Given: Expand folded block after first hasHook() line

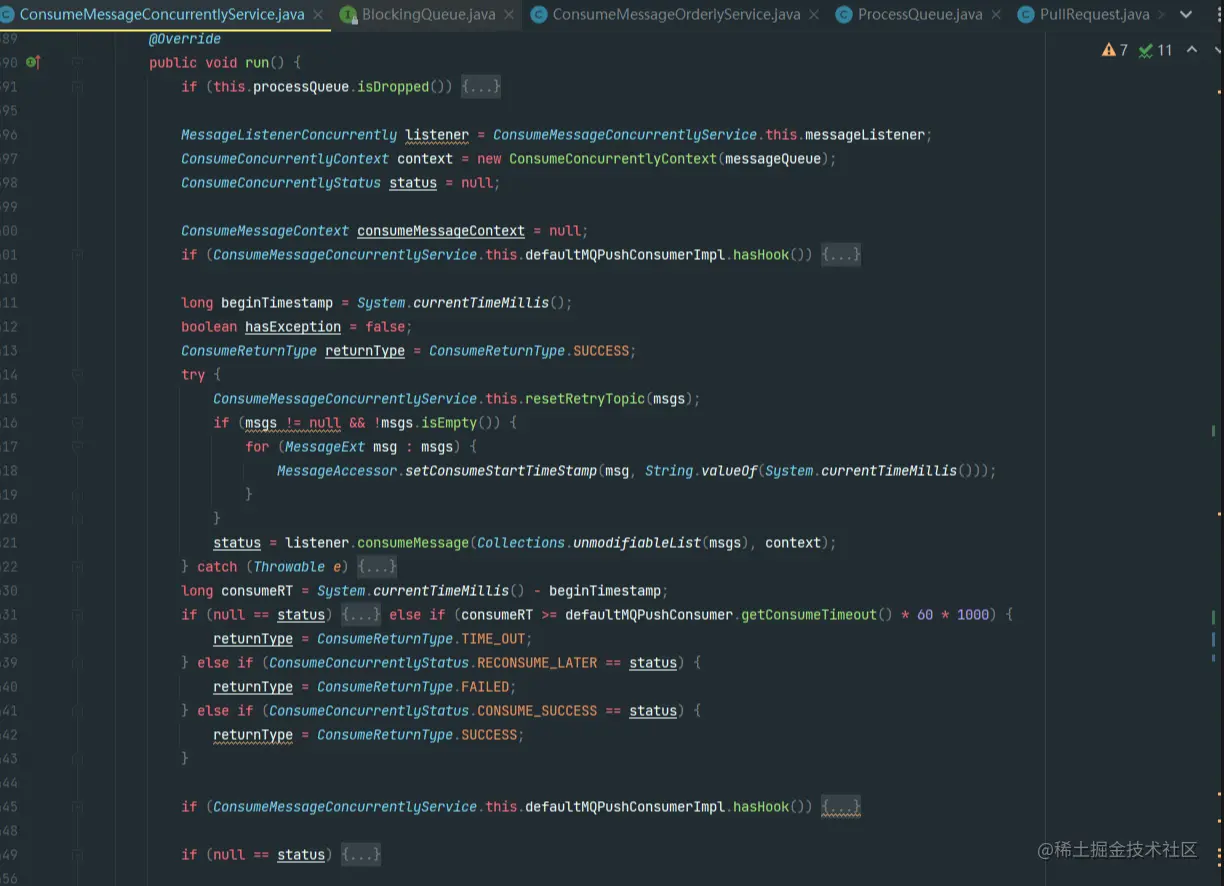Looking at the screenshot, I should tap(841, 255).
